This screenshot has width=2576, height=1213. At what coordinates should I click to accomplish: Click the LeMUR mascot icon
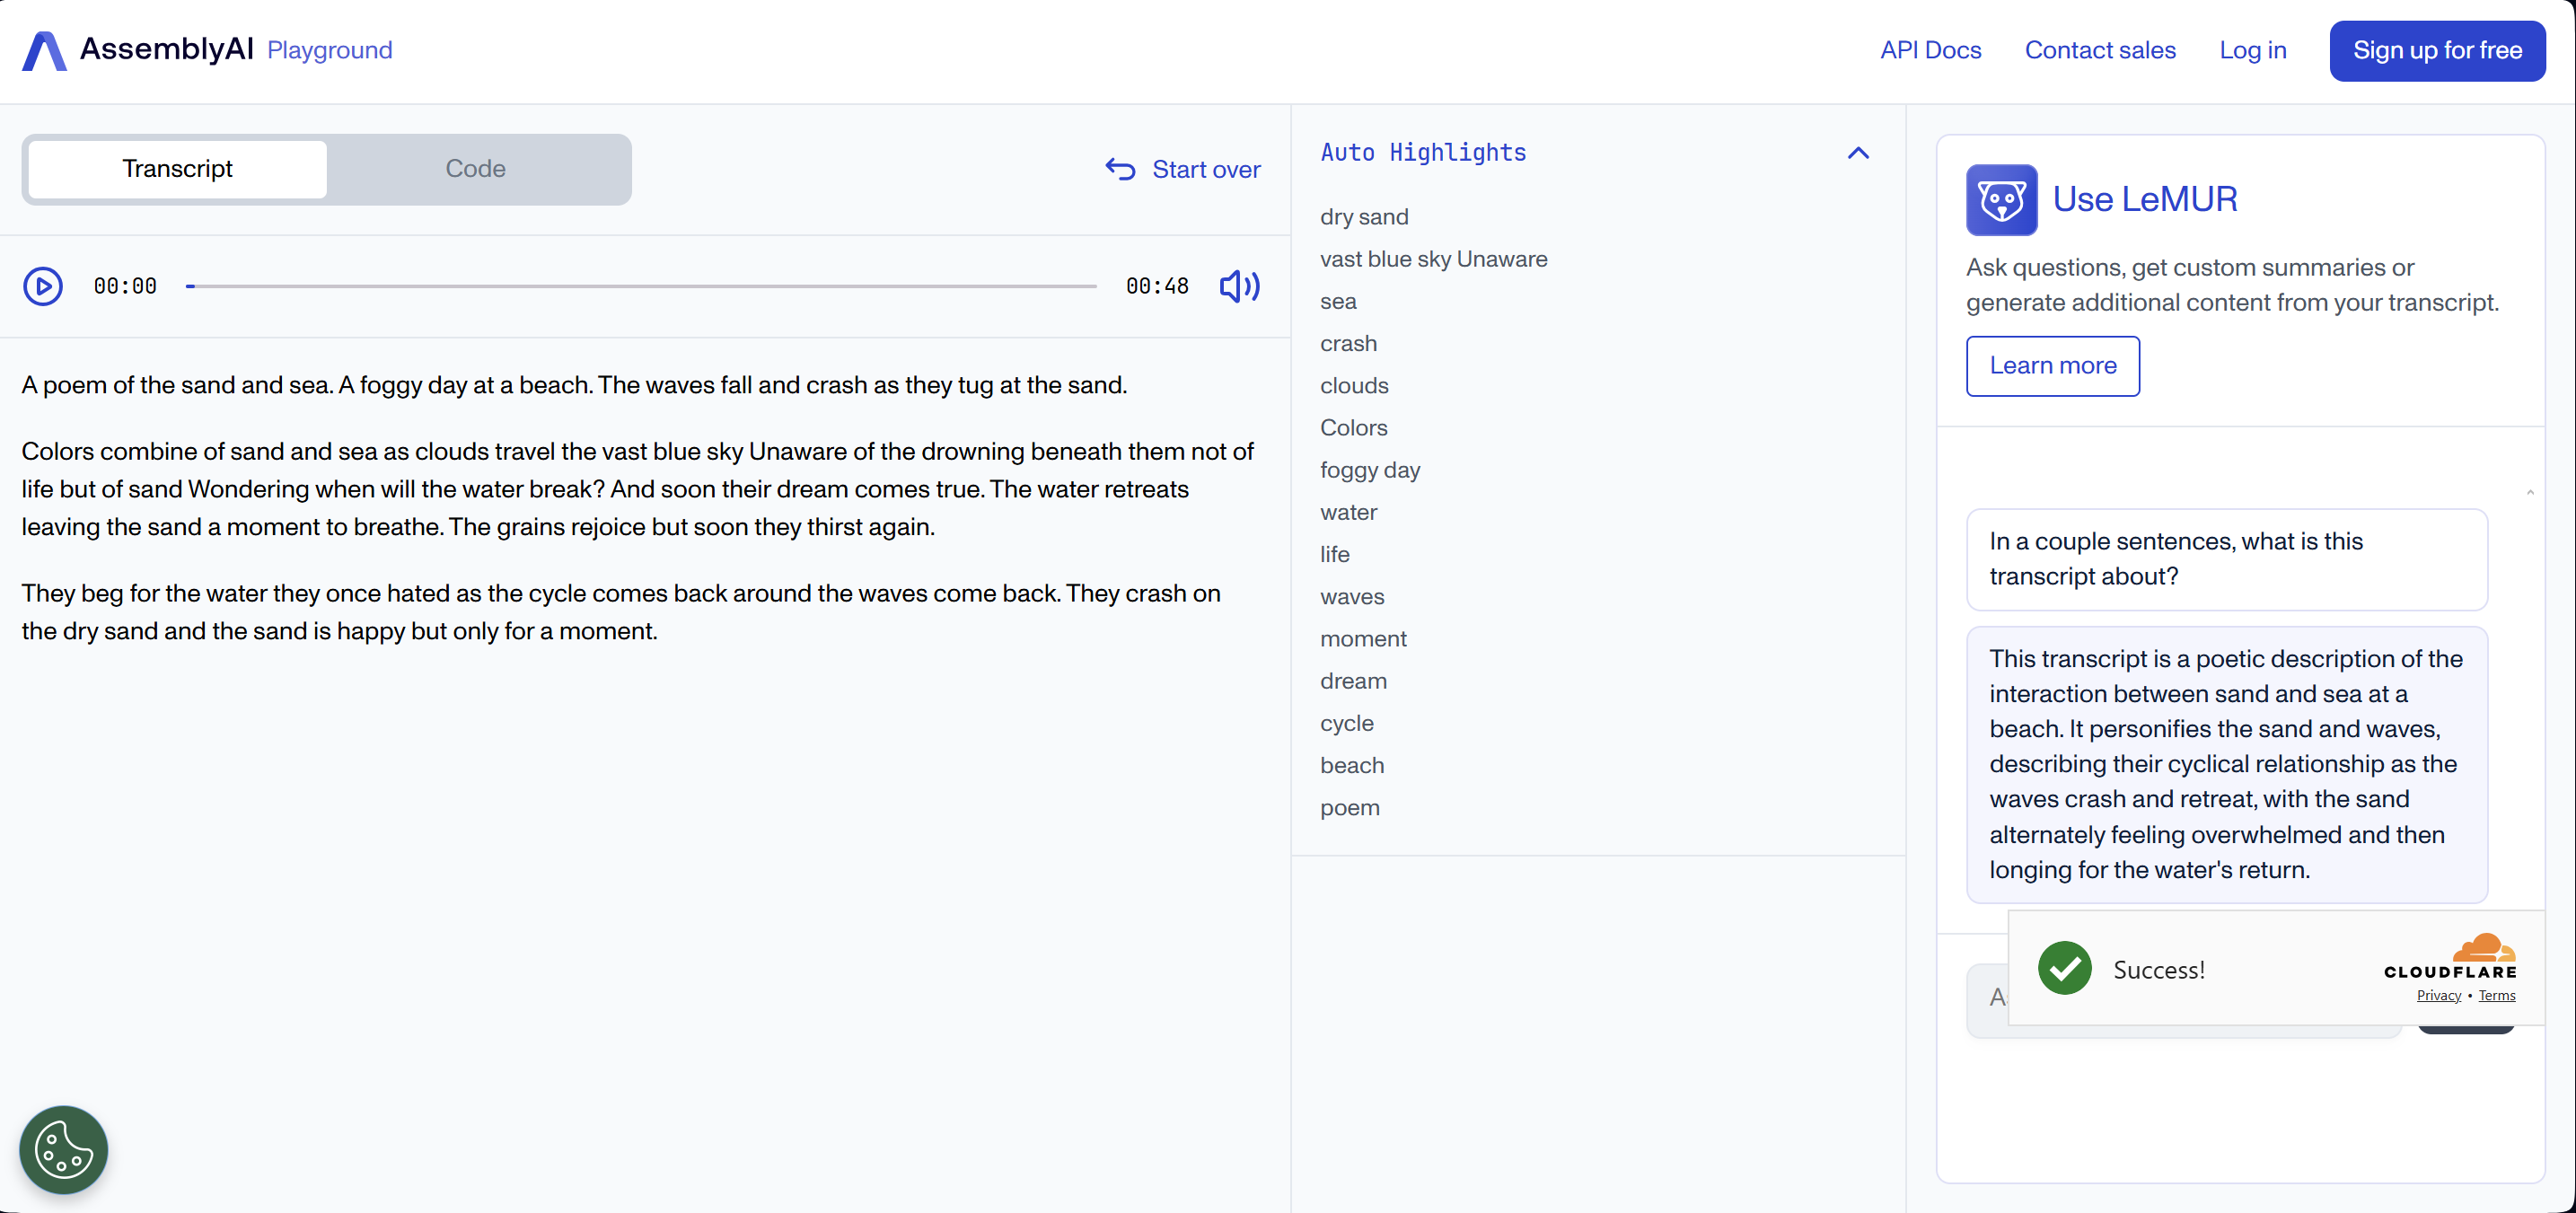point(2001,200)
